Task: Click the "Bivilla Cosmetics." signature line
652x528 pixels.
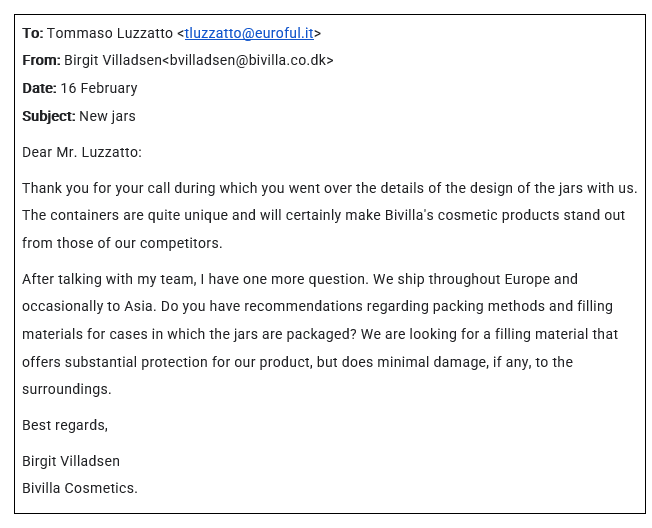Action: (x=80, y=488)
